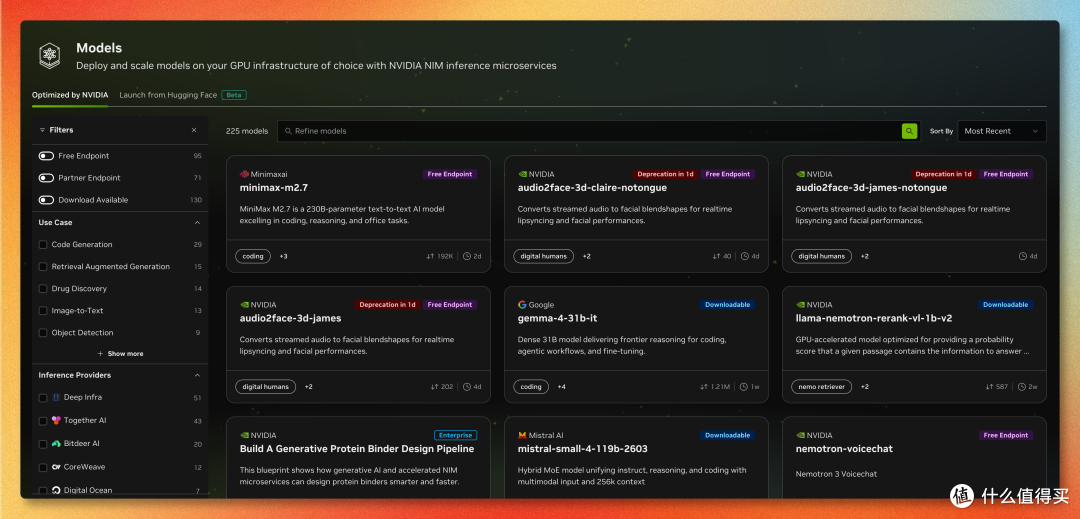Screen dimensions: 1080x519
Task: Click NVIDIA logo on Protein Binder Design card
Action: pos(244,435)
